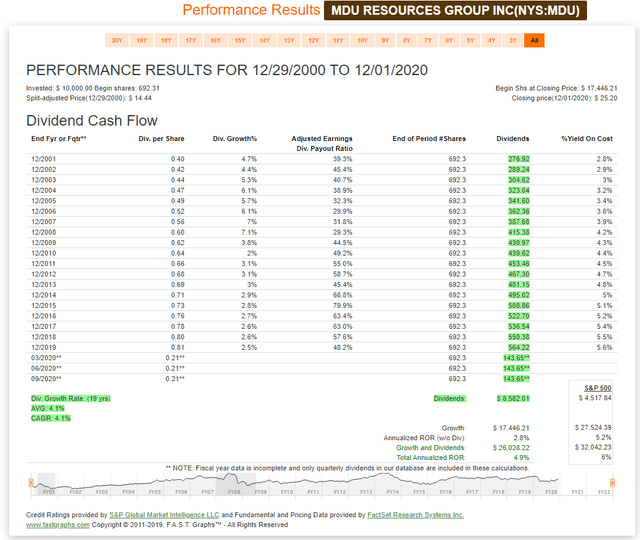Click the Total Annualized ROR label
The image size is (640, 540).
coord(431,458)
